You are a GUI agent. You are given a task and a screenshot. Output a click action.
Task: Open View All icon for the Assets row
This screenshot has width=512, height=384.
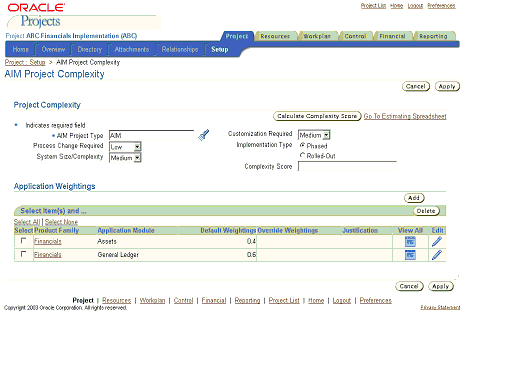410,241
